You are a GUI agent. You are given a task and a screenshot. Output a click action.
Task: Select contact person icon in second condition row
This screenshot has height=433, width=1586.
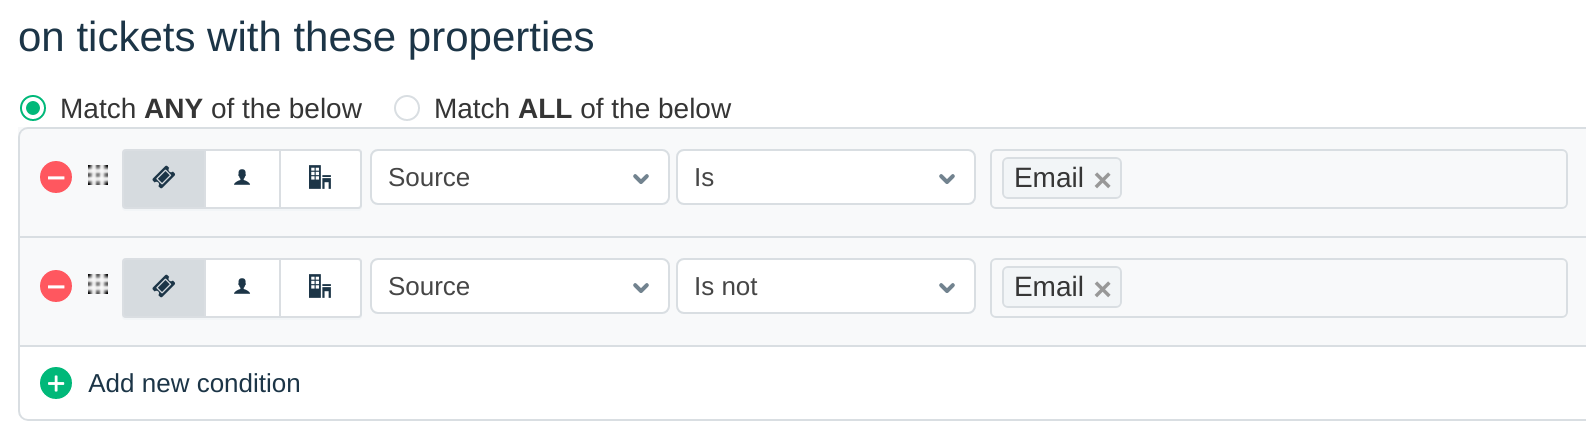click(x=242, y=287)
